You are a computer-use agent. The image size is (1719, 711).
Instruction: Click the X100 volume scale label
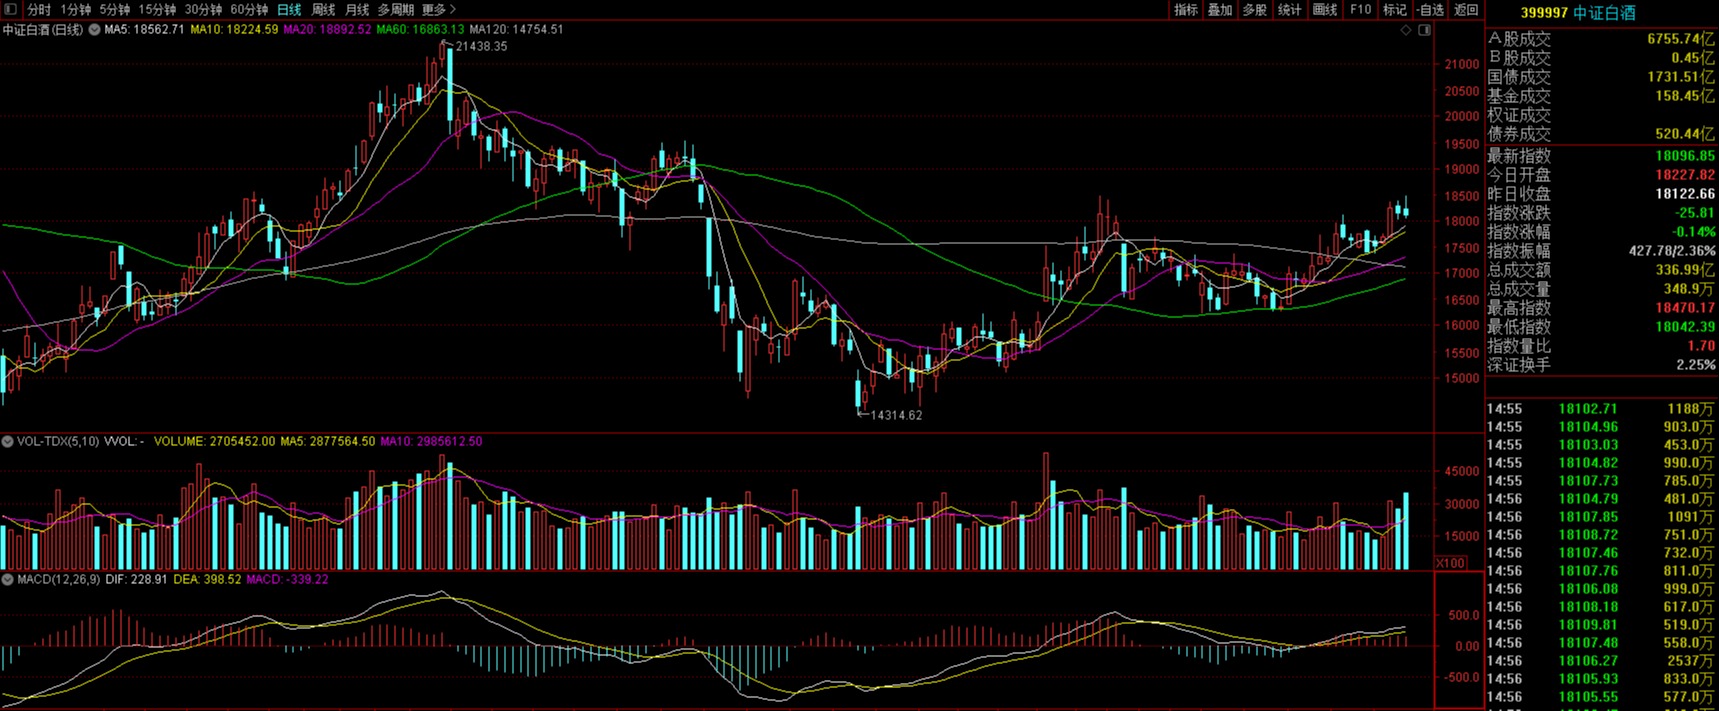pyautogui.click(x=1450, y=563)
